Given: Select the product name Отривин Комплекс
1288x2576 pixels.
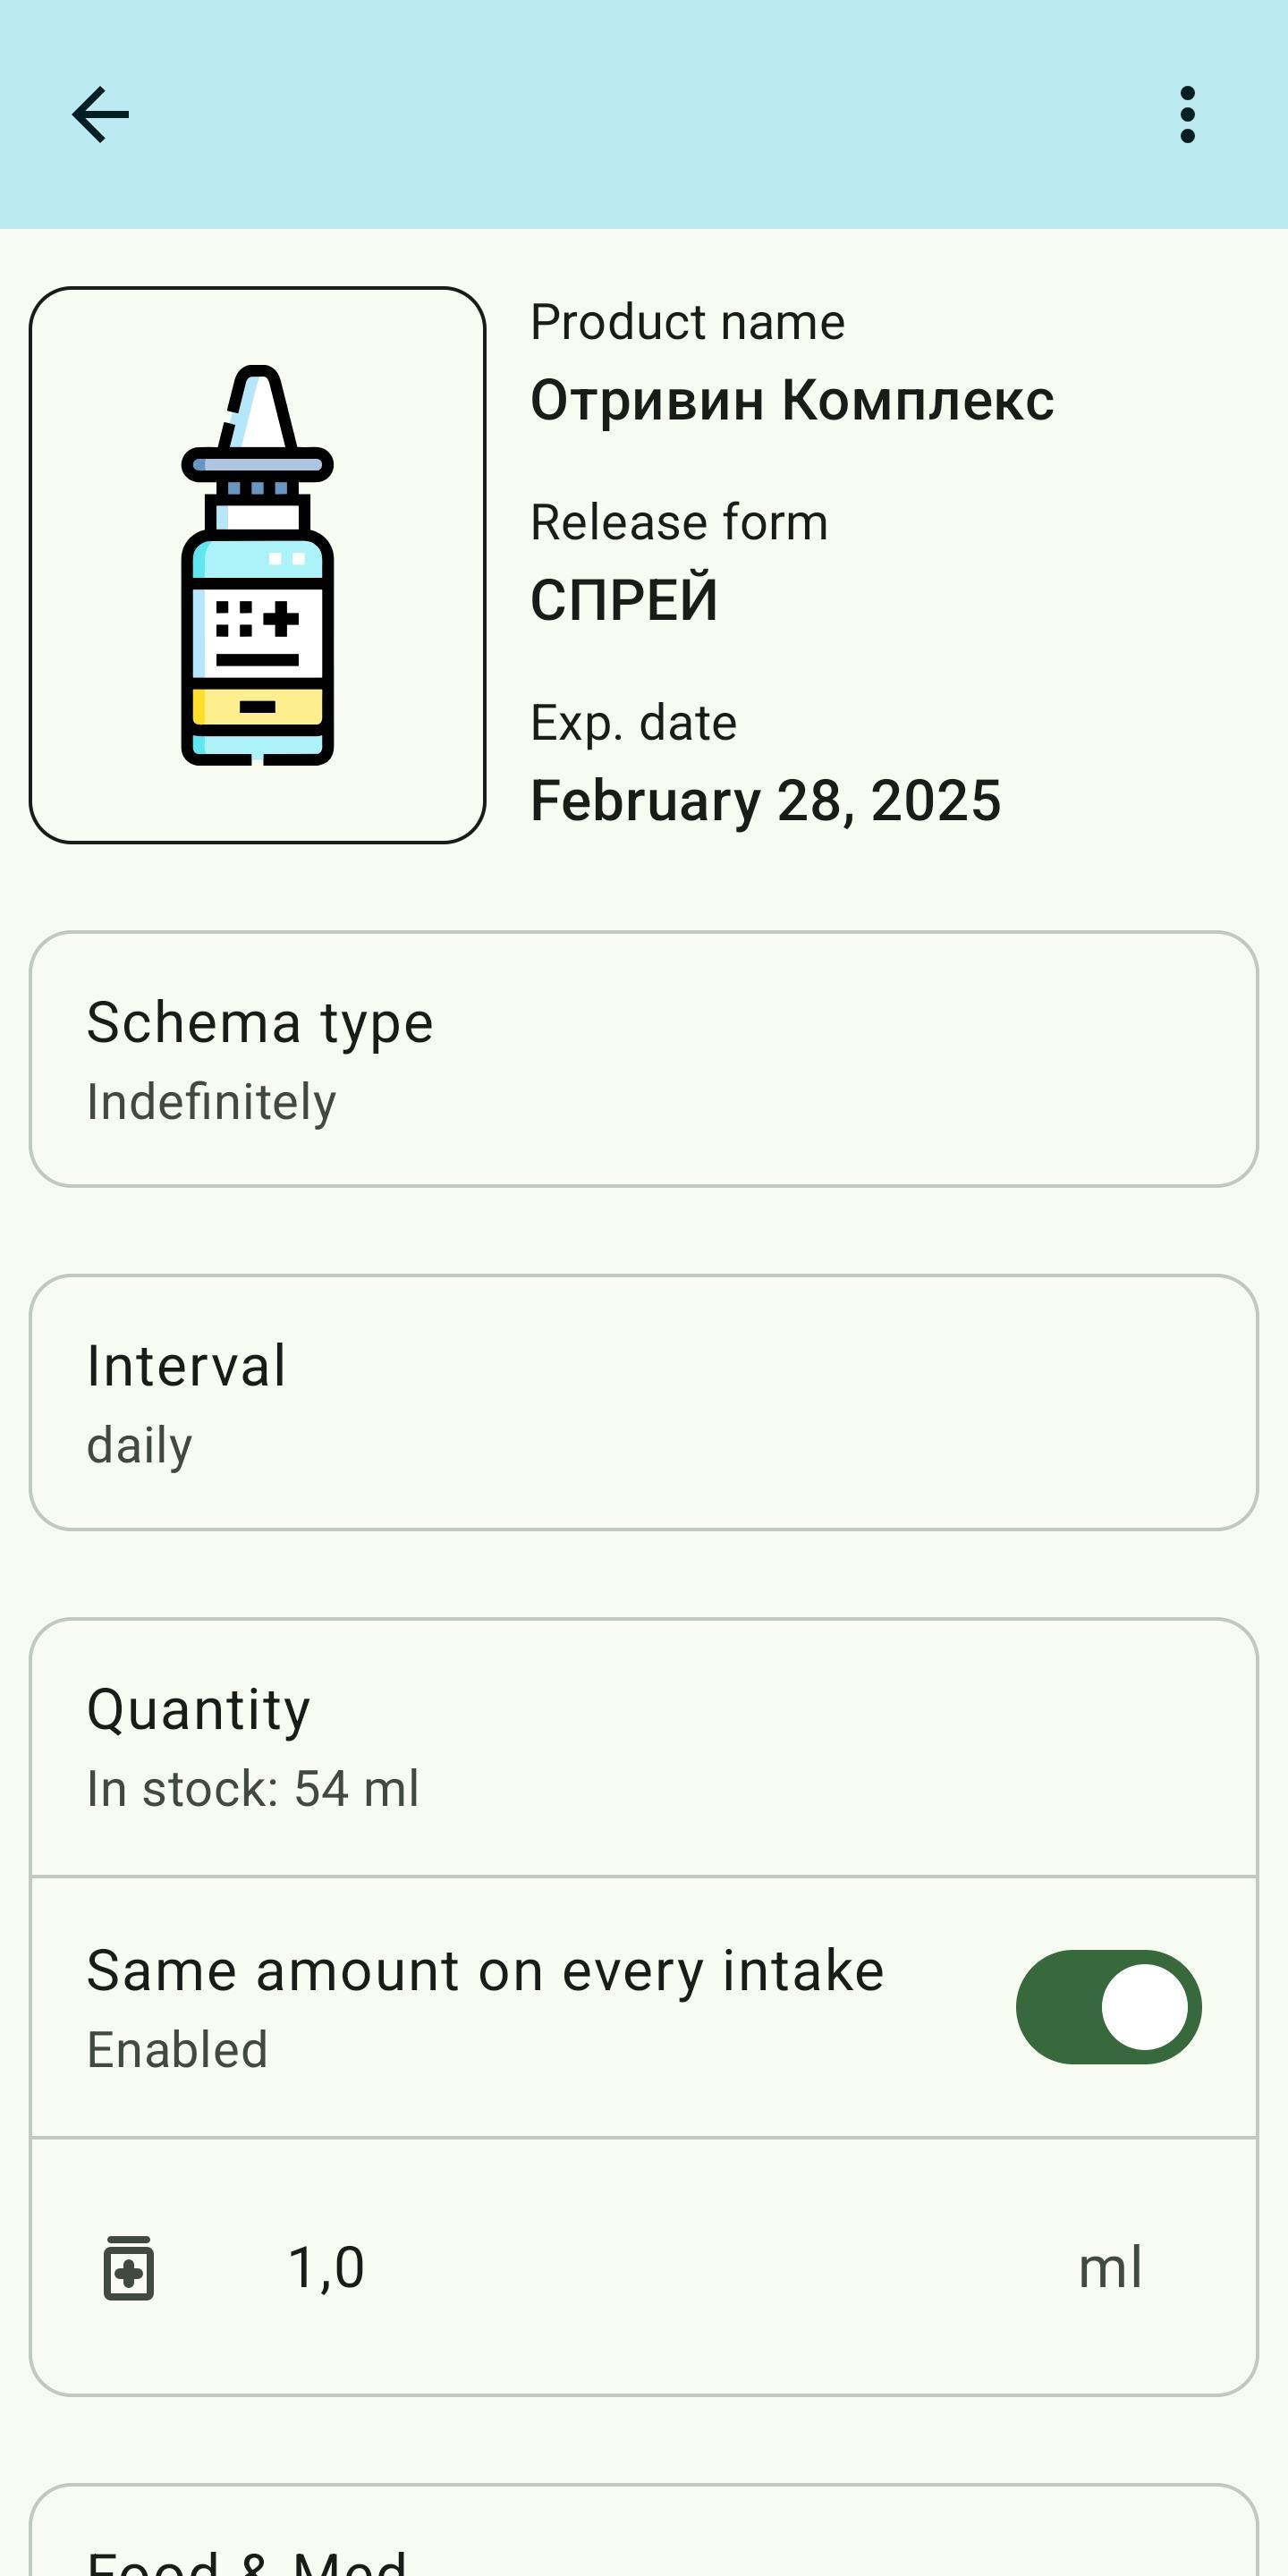Looking at the screenshot, I should [792, 400].
